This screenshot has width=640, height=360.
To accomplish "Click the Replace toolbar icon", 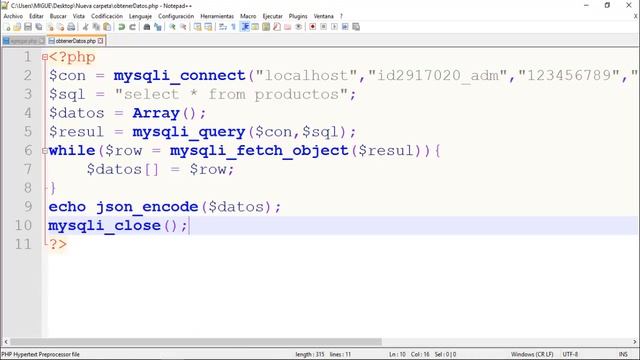I will point(158,27).
